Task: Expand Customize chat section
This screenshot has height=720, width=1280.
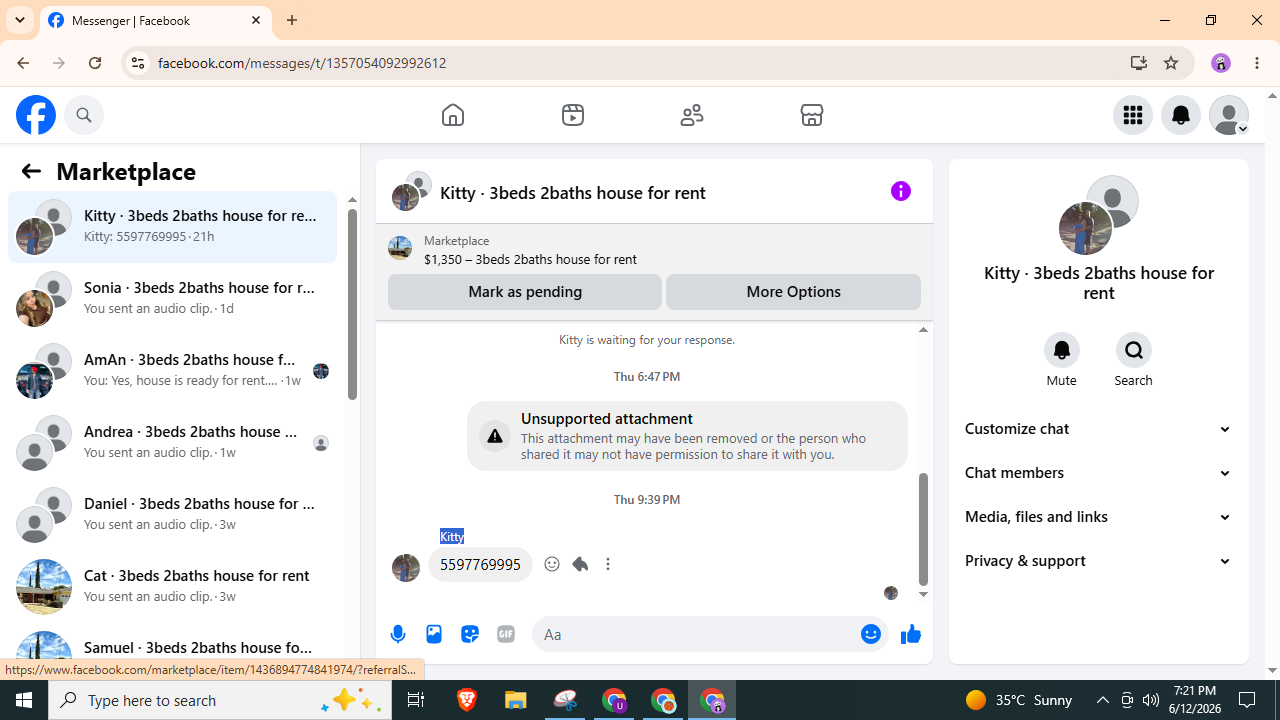Action: click(x=1098, y=429)
